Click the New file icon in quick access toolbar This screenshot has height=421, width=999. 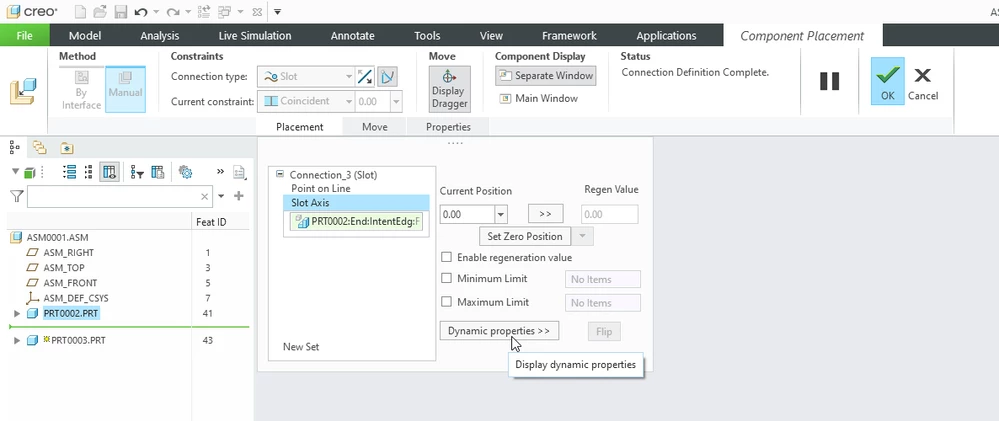pyautogui.click(x=80, y=11)
